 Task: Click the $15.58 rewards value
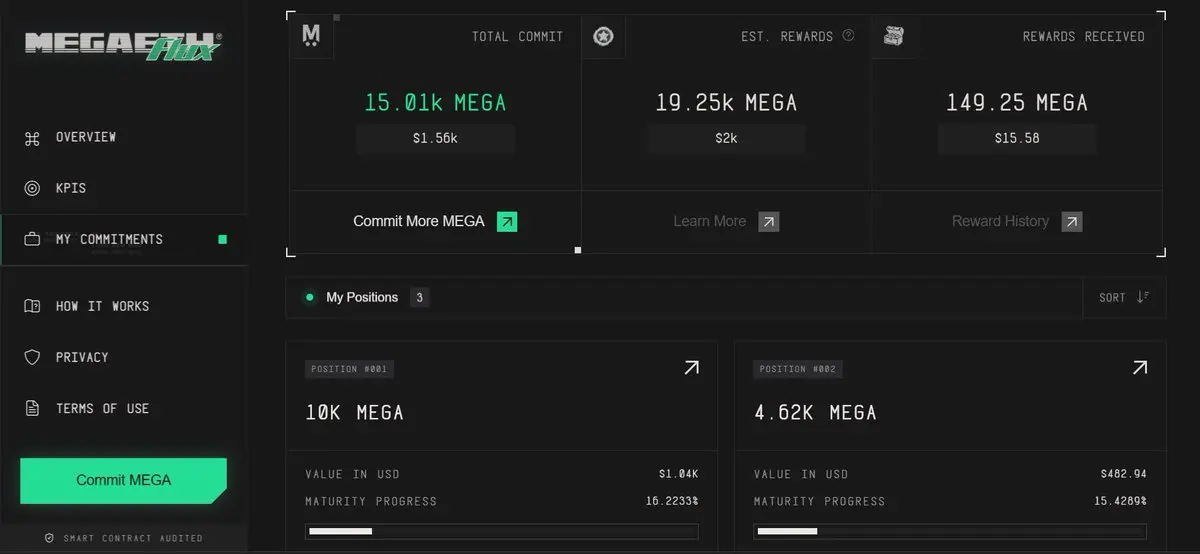[1017, 138]
